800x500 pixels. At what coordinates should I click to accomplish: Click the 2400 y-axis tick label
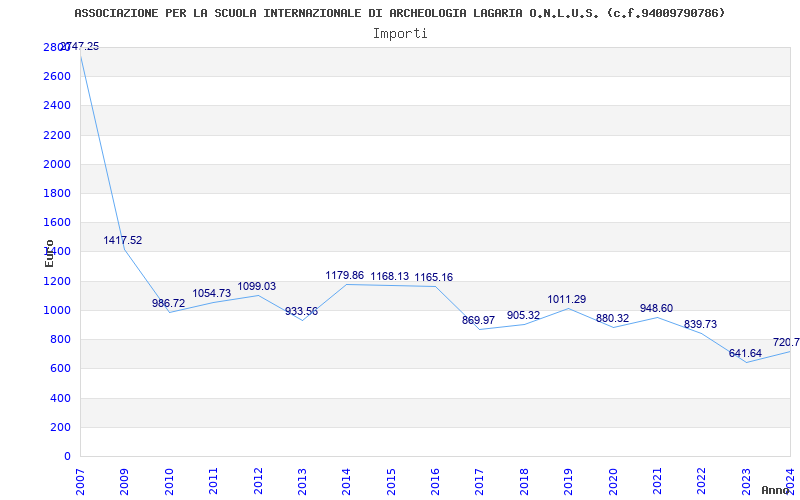(58, 106)
